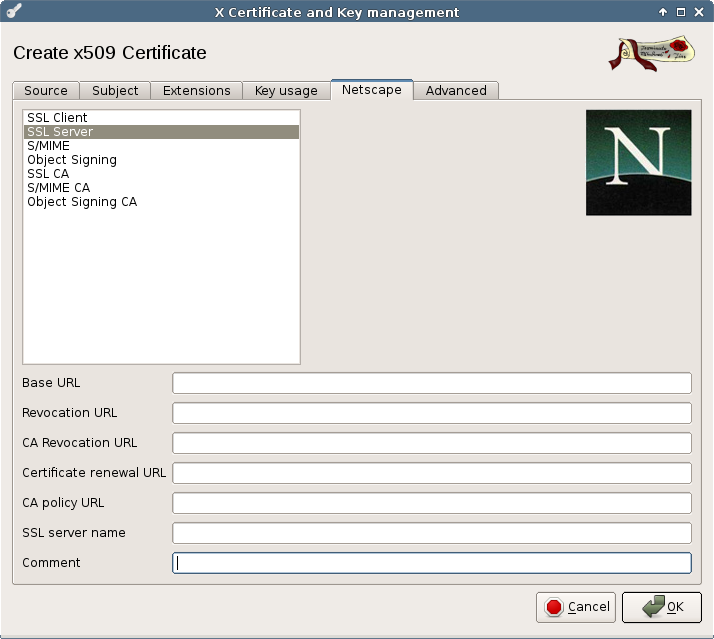Switch to the Source tab

pyautogui.click(x=46, y=90)
